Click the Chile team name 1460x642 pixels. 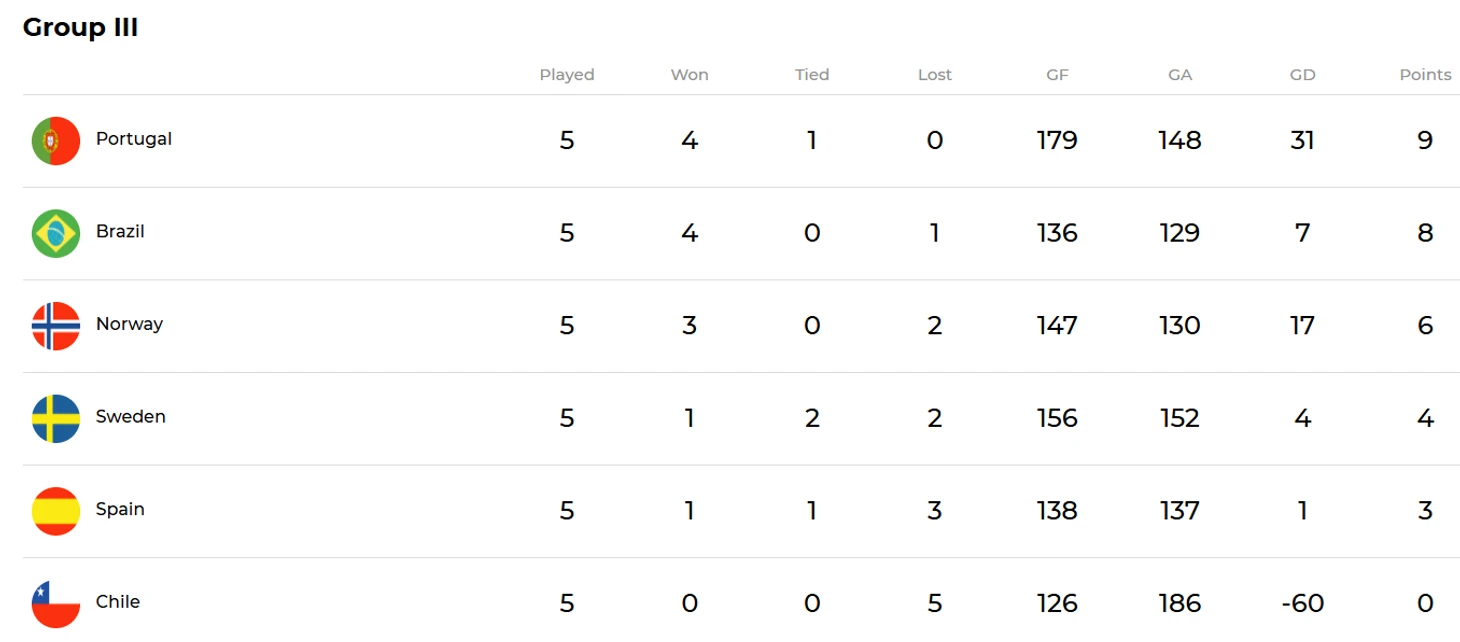(118, 601)
